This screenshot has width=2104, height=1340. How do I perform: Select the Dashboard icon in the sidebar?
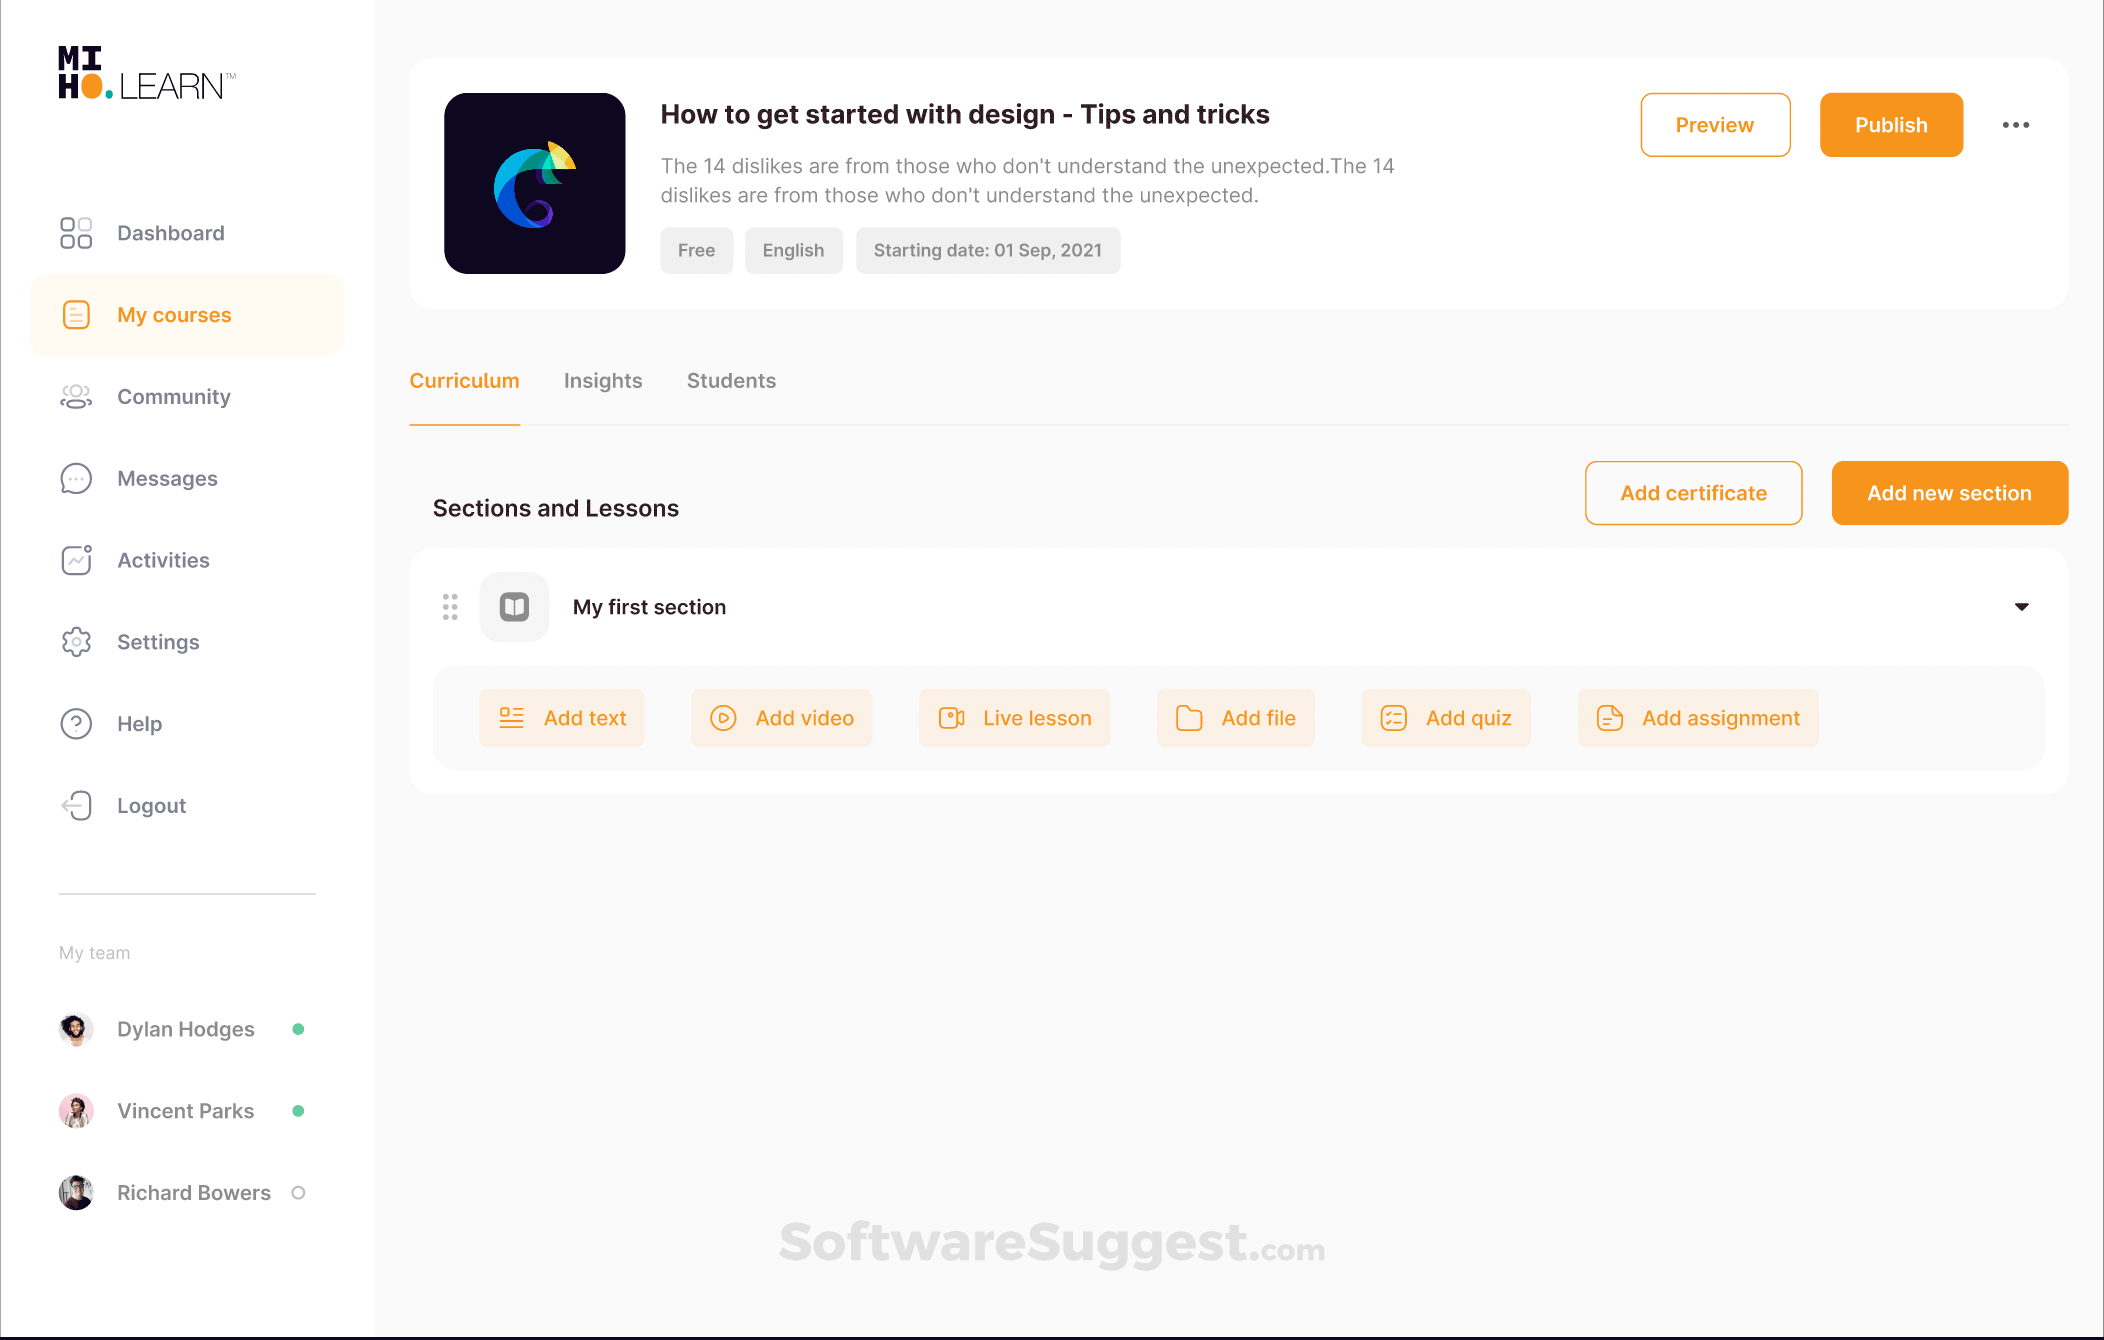click(x=76, y=232)
